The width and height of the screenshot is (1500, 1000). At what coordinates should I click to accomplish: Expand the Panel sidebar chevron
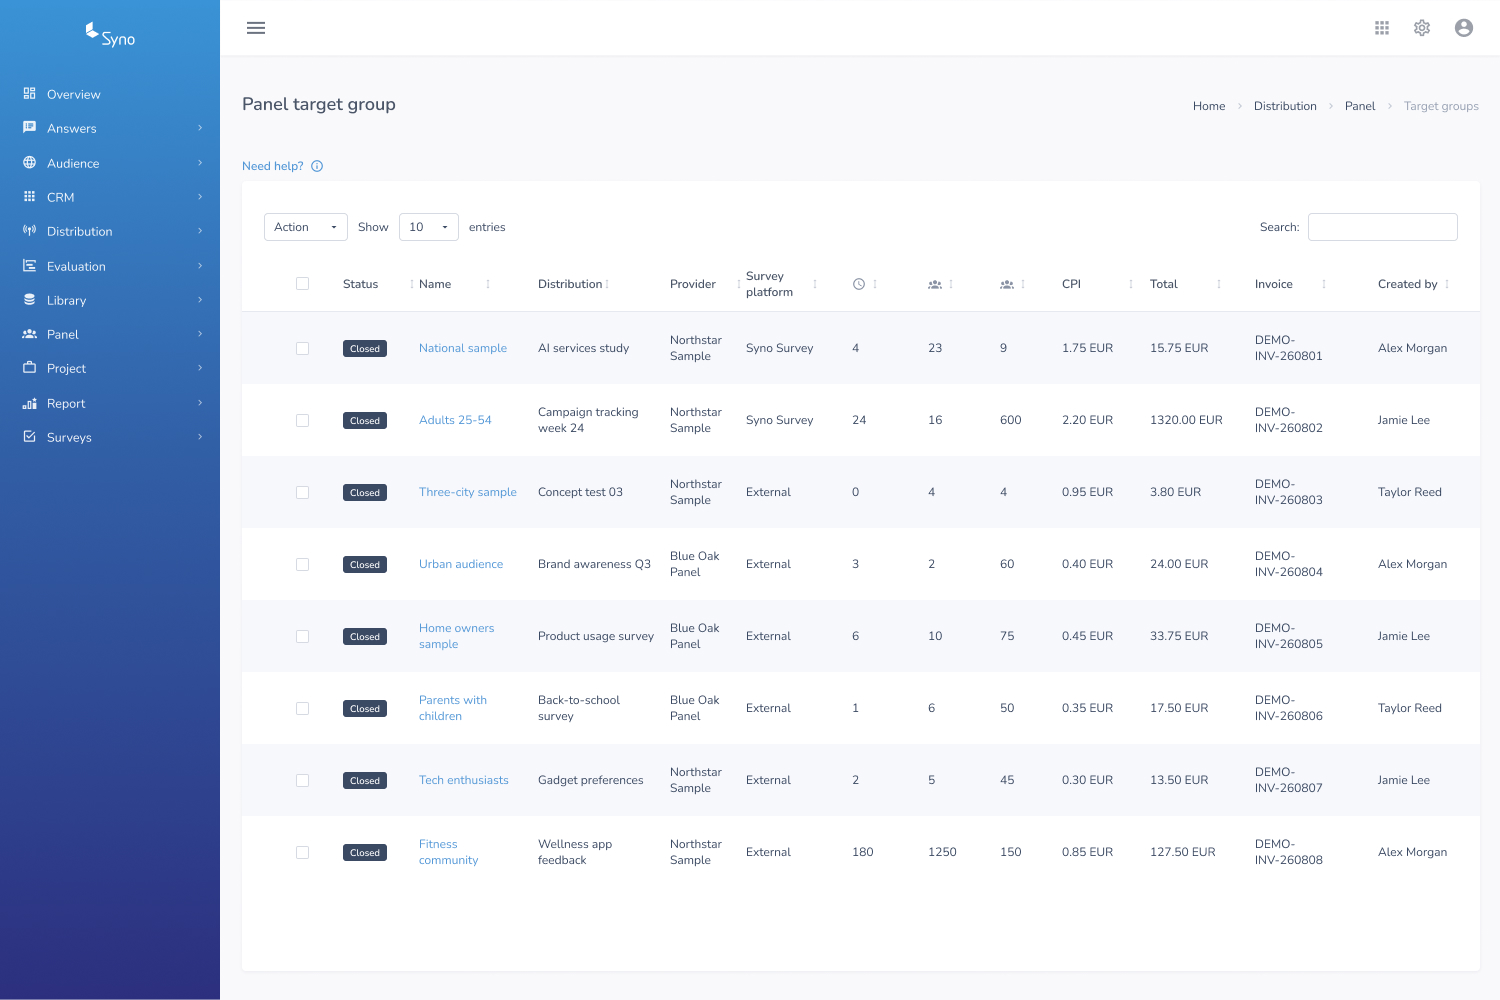tap(200, 334)
